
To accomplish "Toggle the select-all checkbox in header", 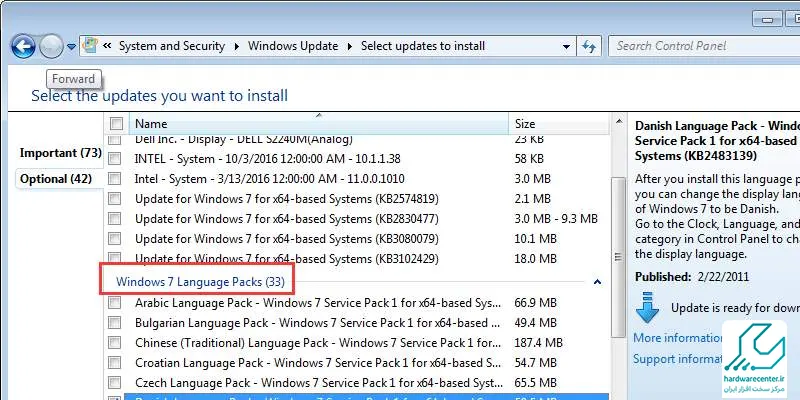I will point(116,123).
